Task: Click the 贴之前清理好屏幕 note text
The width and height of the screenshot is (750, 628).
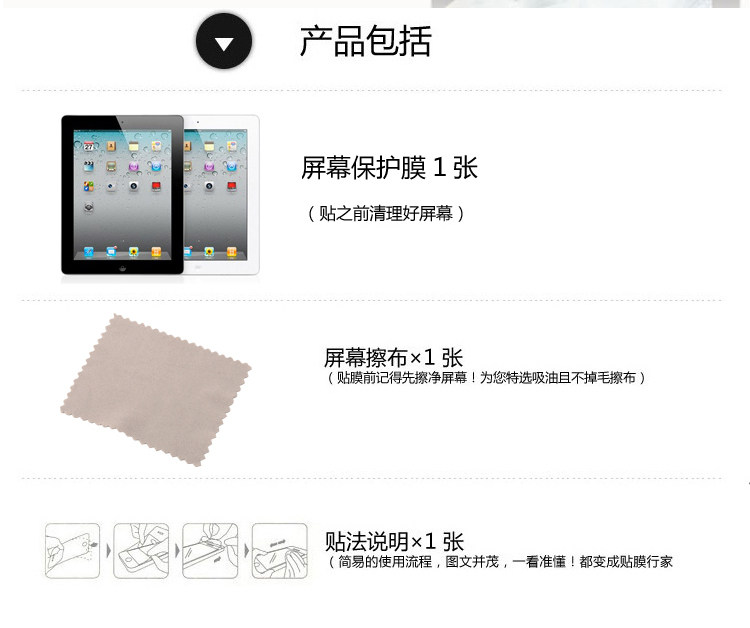Action: click(386, 213)
